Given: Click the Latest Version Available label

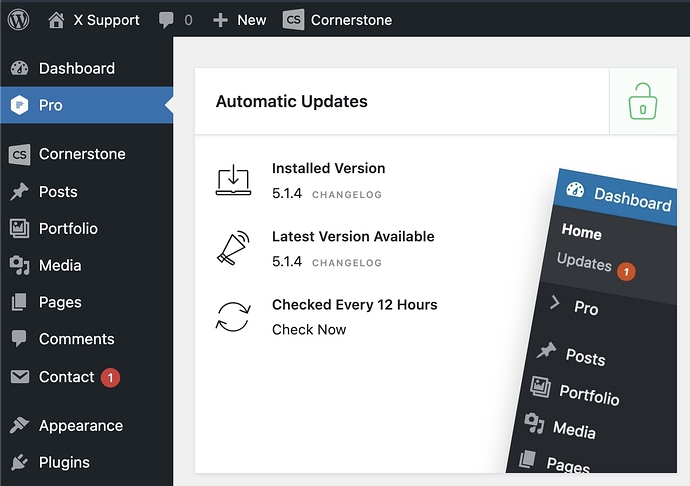Looking at the screenshot, I should [353, 236].
